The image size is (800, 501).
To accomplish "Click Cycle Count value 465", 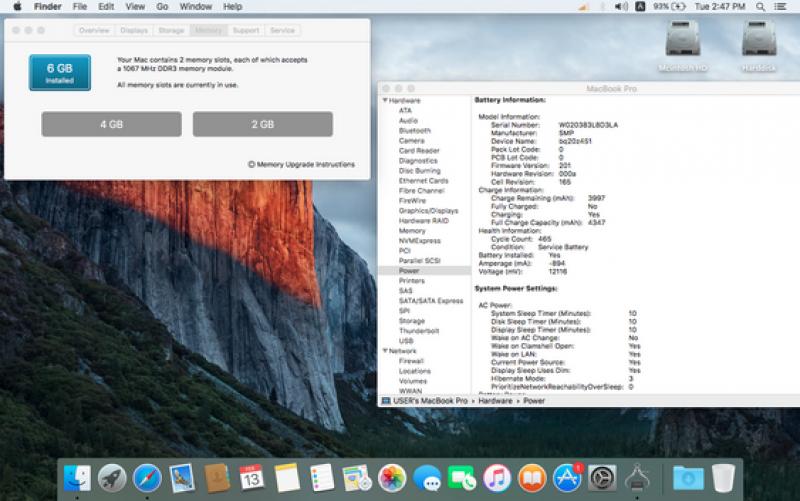I will 544,239.
